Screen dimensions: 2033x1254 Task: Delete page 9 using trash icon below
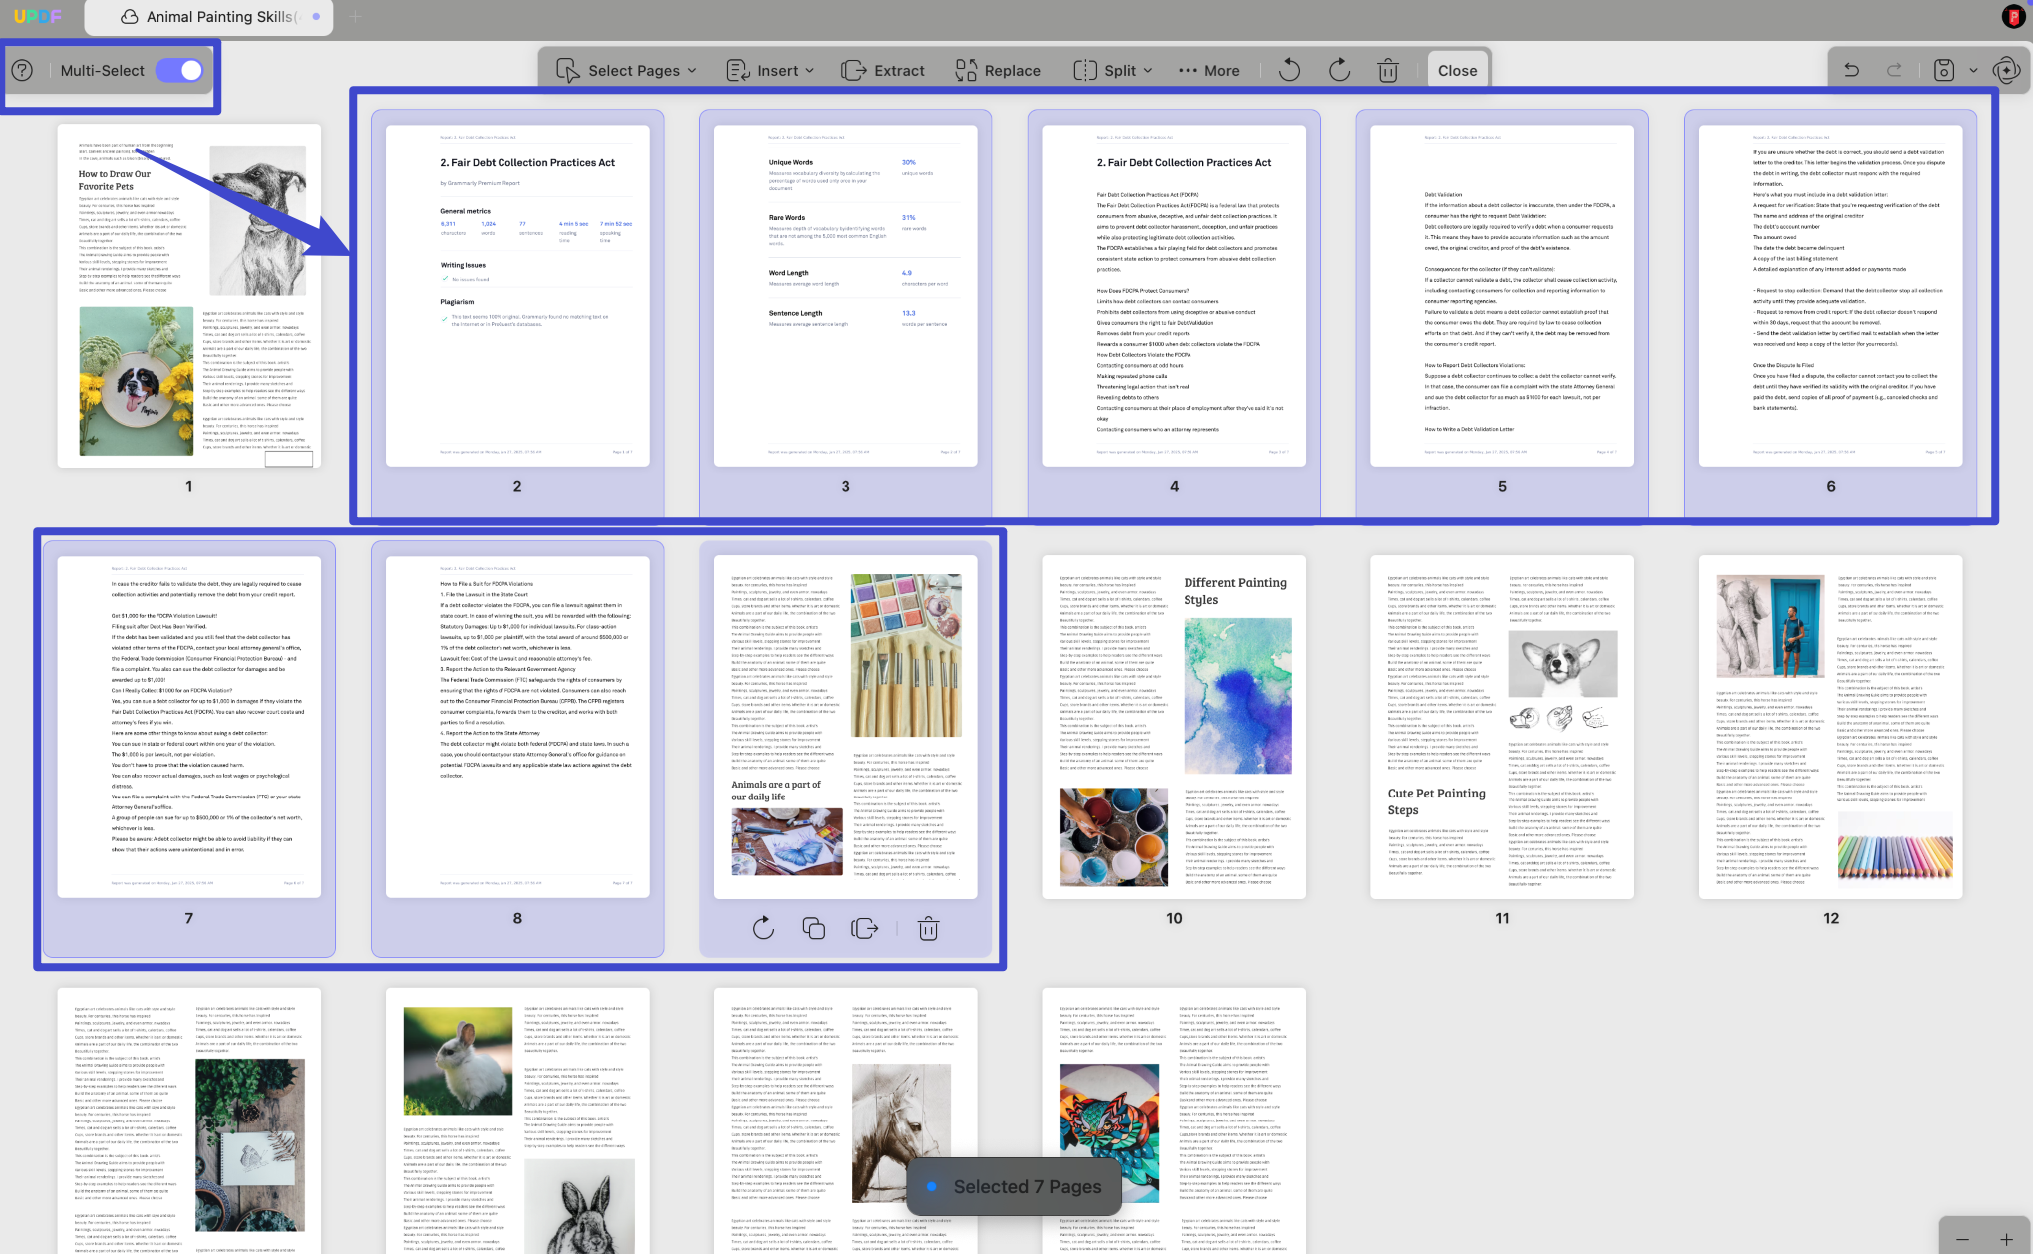[928, 928]
